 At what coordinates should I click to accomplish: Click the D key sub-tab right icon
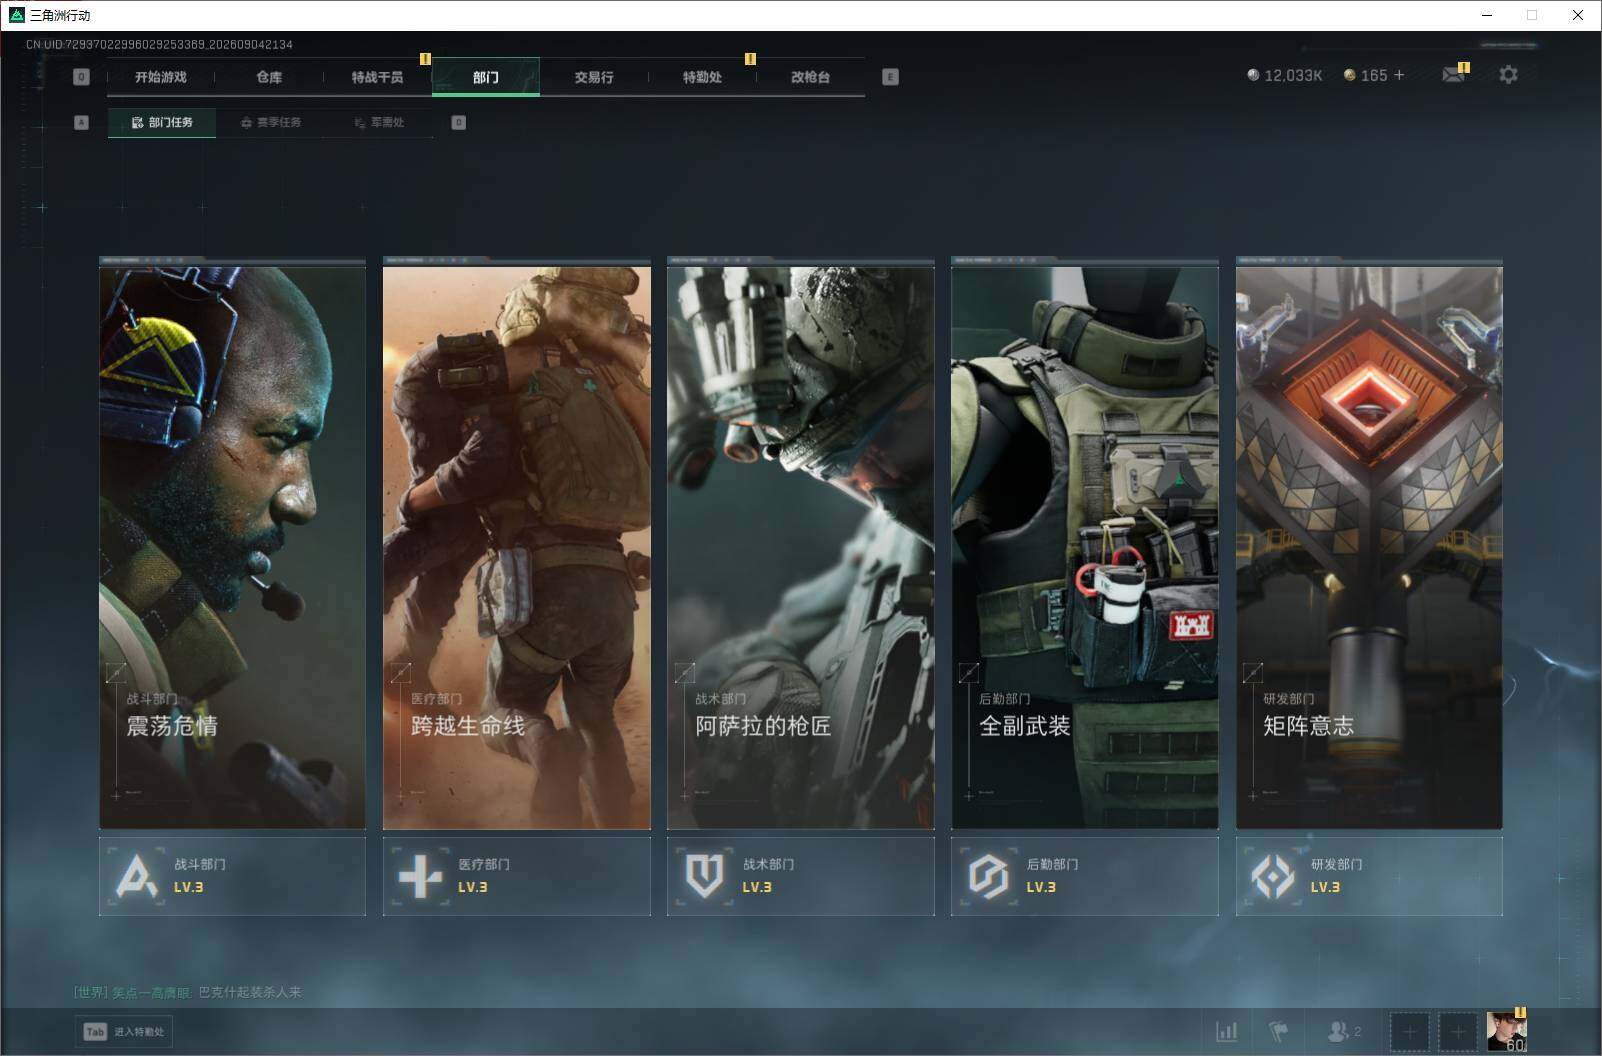coord(458,122)
